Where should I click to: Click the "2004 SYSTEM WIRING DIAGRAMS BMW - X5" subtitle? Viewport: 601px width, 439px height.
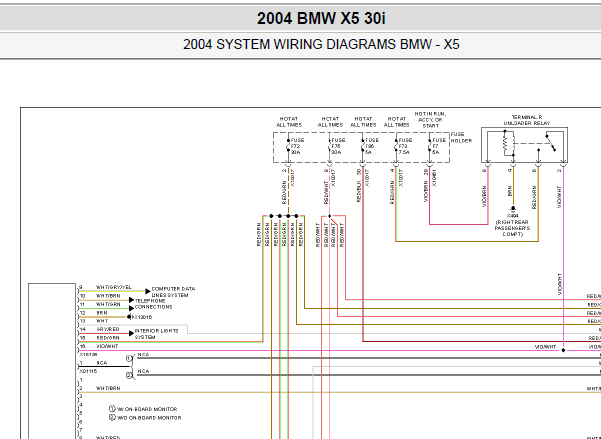(x=321, y=44)
